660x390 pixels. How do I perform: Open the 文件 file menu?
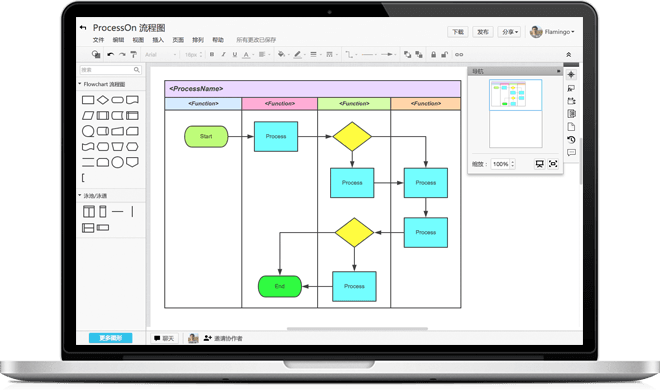[x=98, y=40]
